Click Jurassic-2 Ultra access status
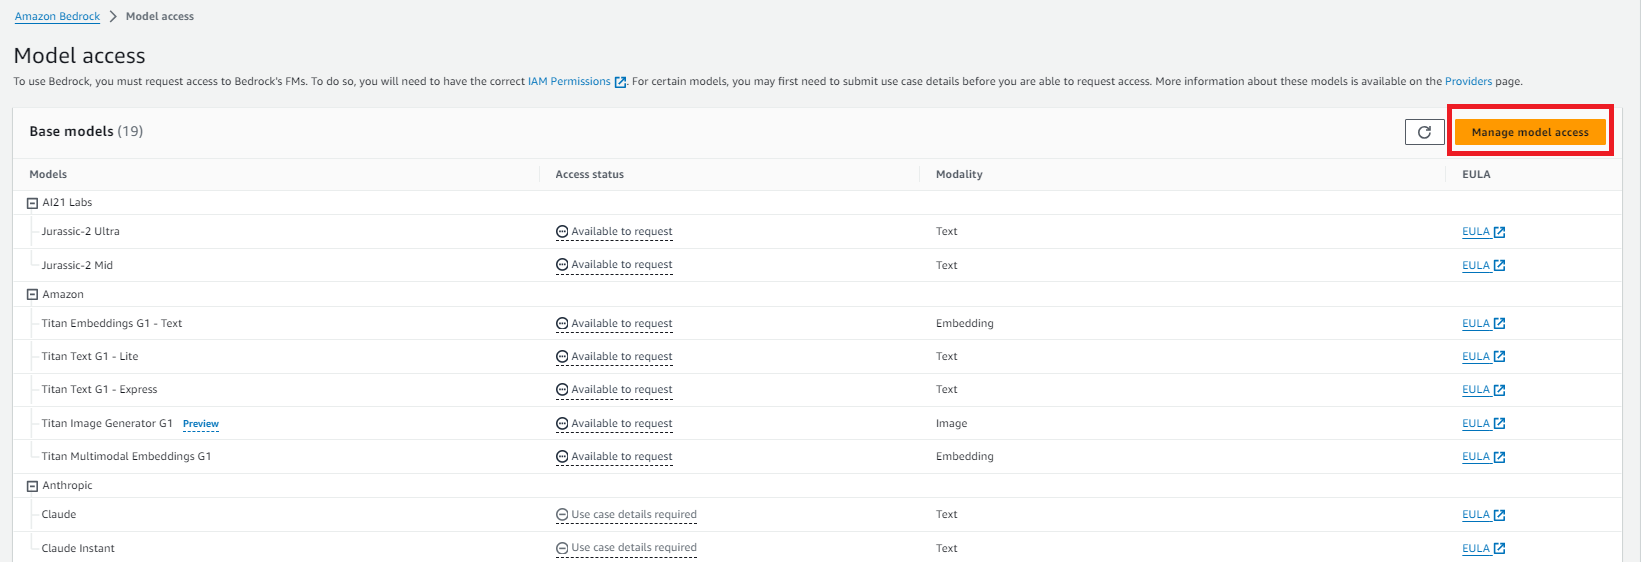The width and height of the screenshot is (1642, 562). 614,232
